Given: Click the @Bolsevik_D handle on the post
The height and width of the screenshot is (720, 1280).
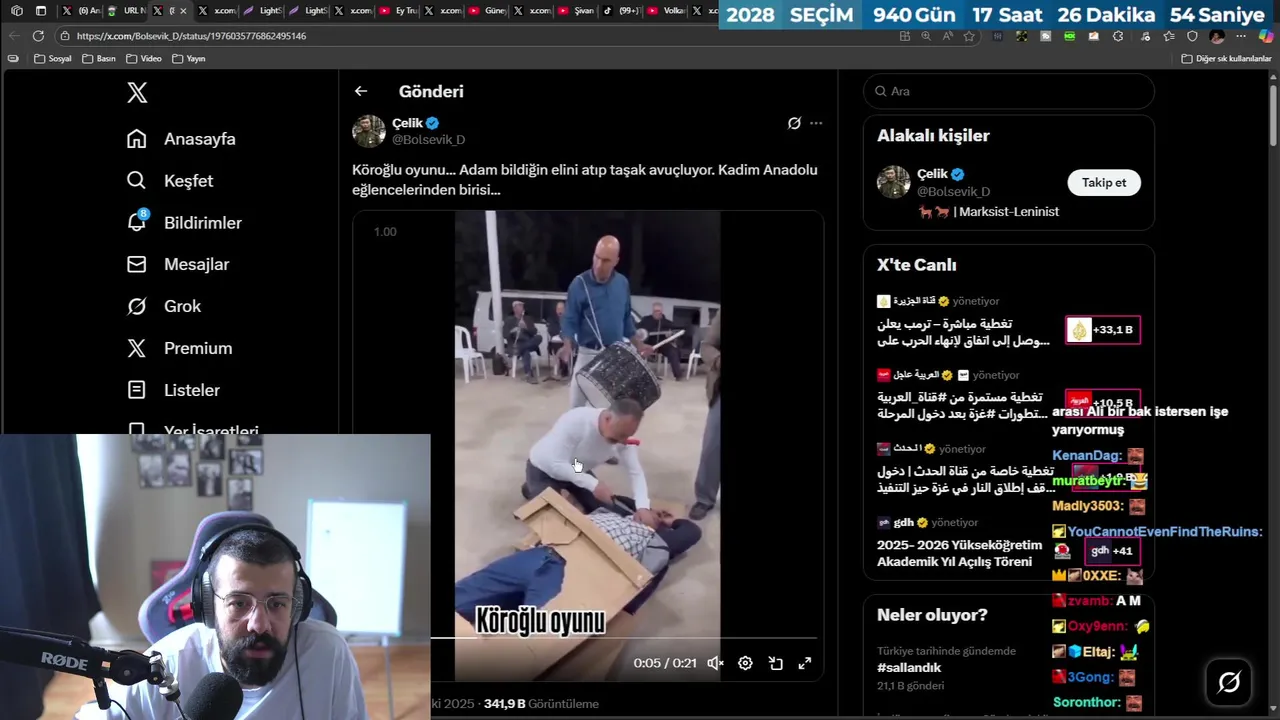Looking at the screenshot, I should click(x=428, y=140).
